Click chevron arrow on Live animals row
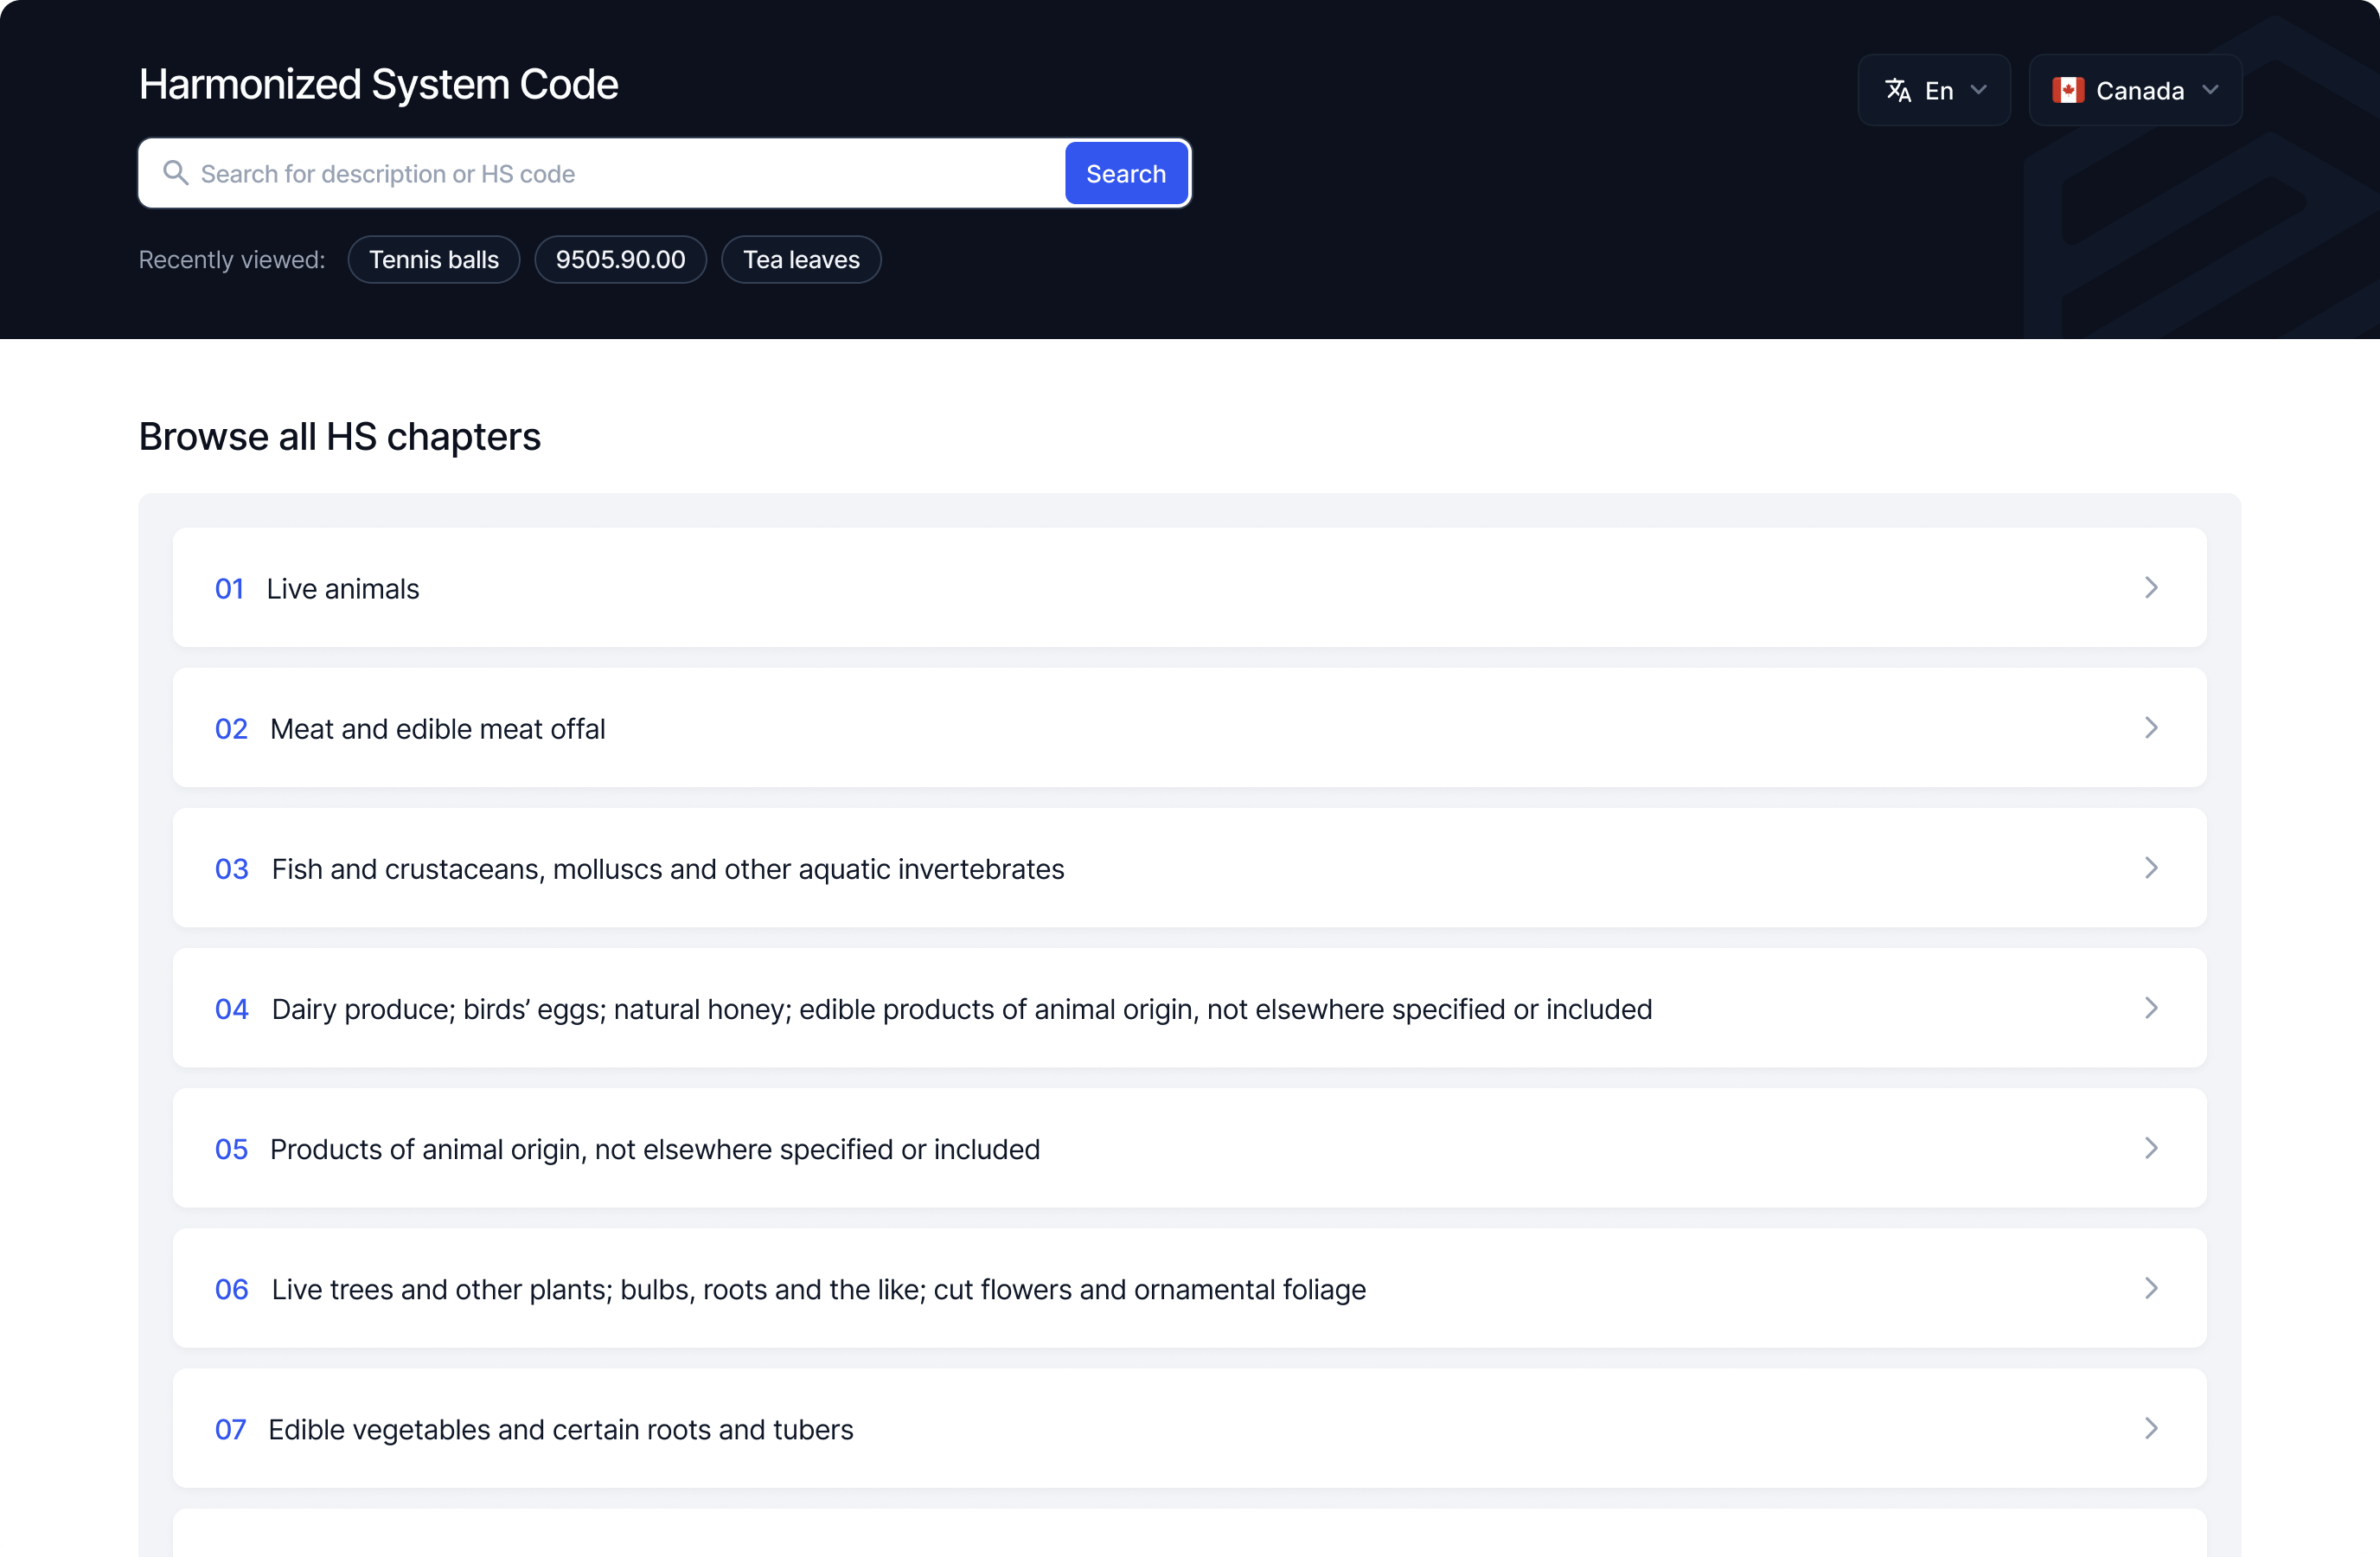This screenshot has width=2380, height=1557. point(2150,587)
